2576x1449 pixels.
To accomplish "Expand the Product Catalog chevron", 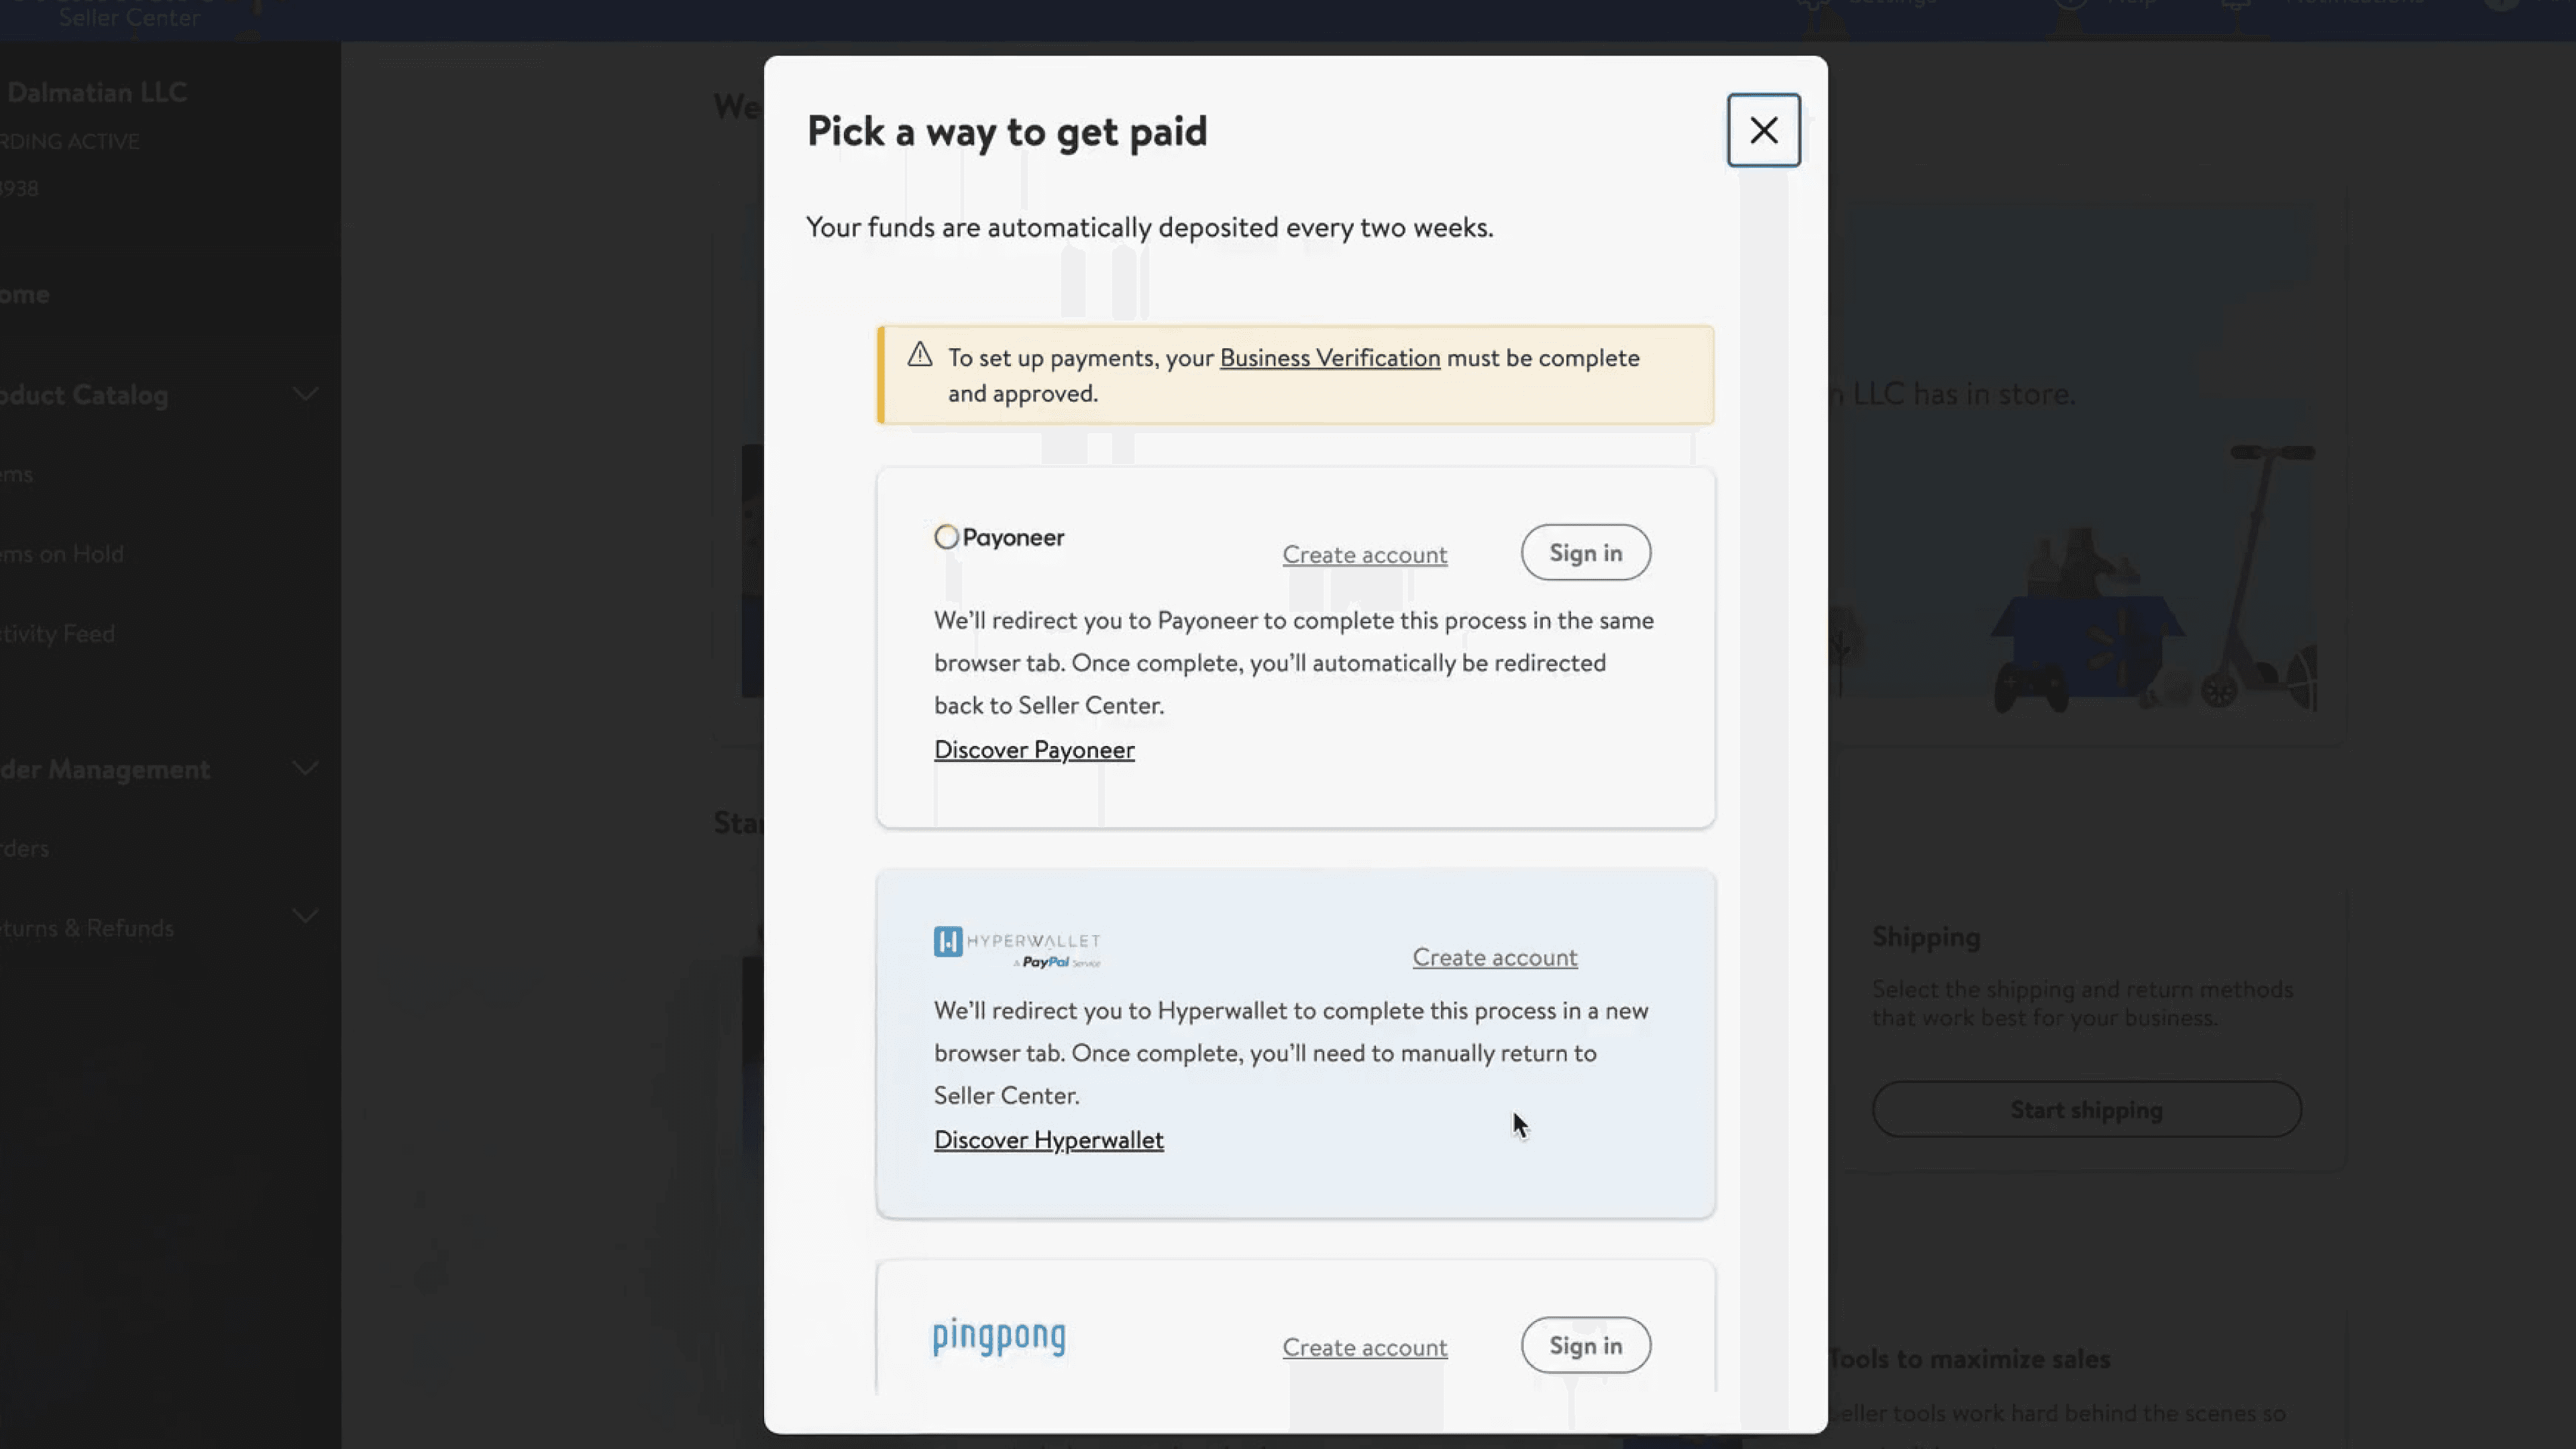I will coord(305,394).
